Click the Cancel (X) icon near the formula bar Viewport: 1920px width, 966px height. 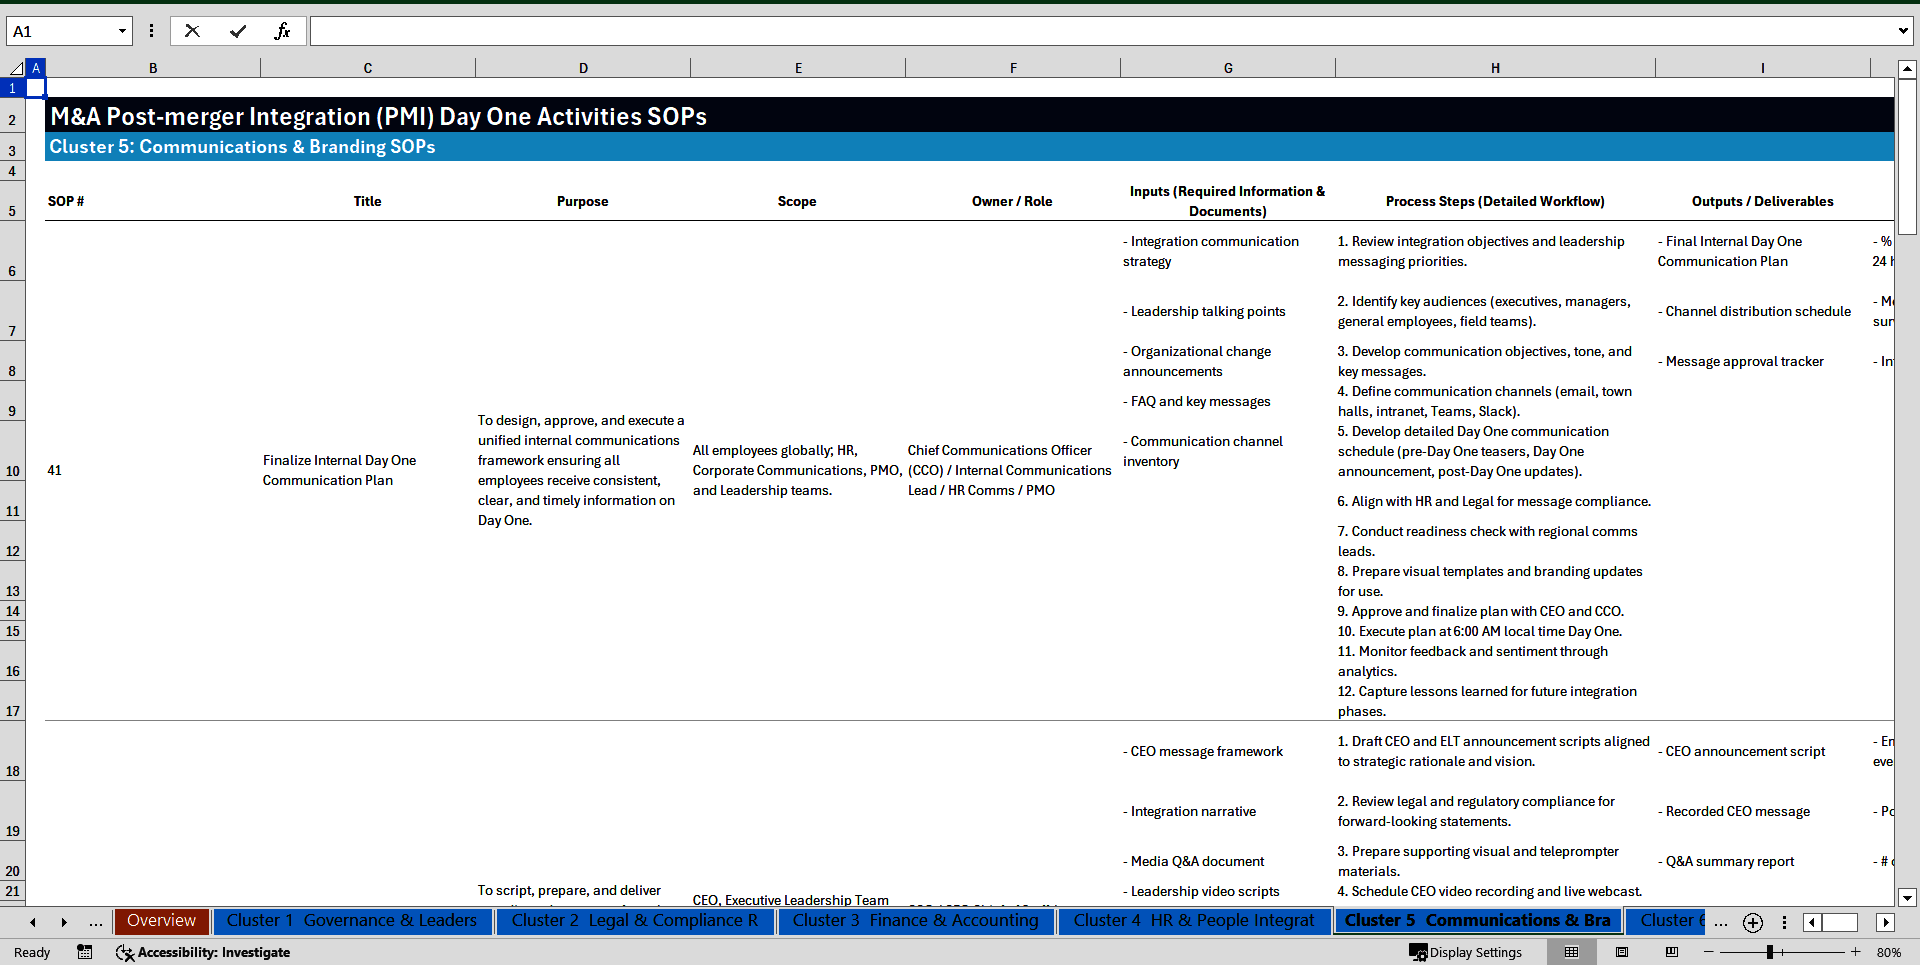(192, 30)
